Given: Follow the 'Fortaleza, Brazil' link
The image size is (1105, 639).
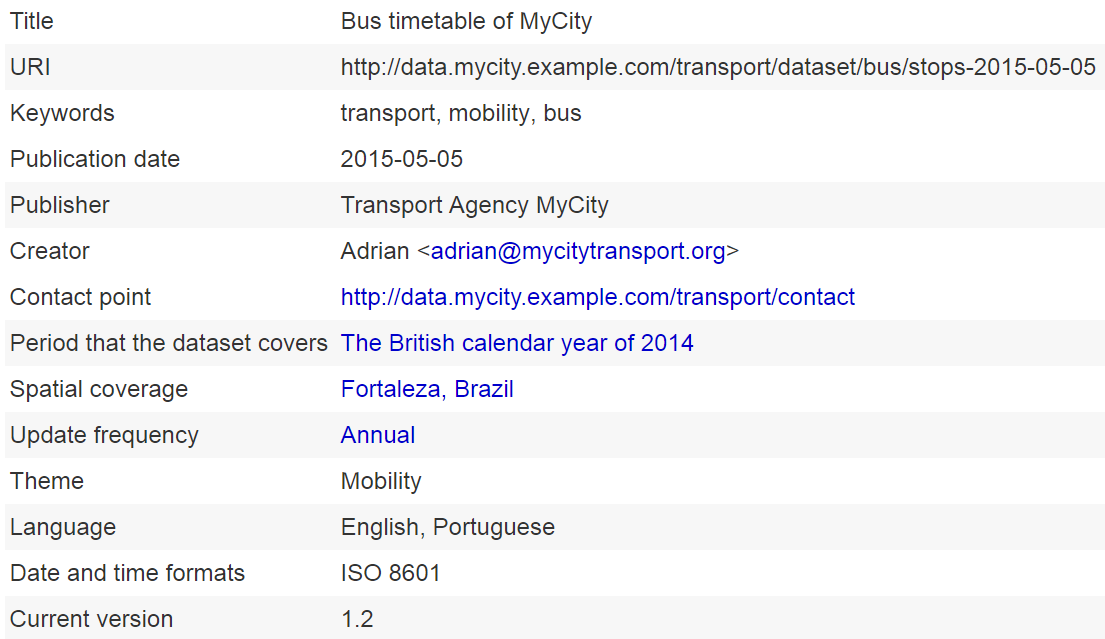Looking at the screenshot, I should (x=427, y=389).
